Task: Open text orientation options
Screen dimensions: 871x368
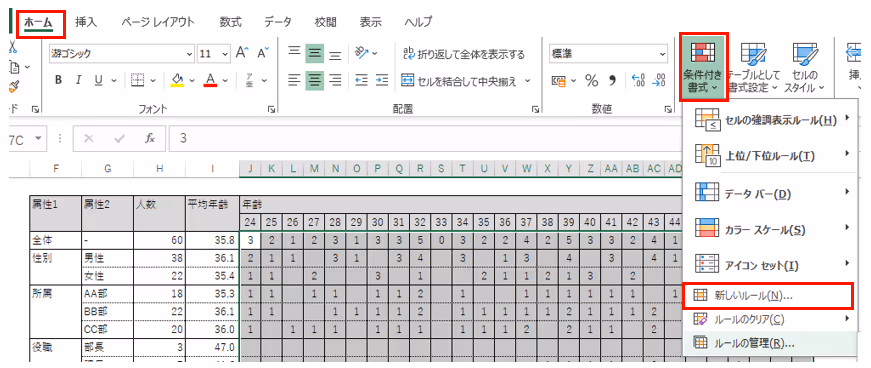Action: pyautogui.click(x=366, y=53)
